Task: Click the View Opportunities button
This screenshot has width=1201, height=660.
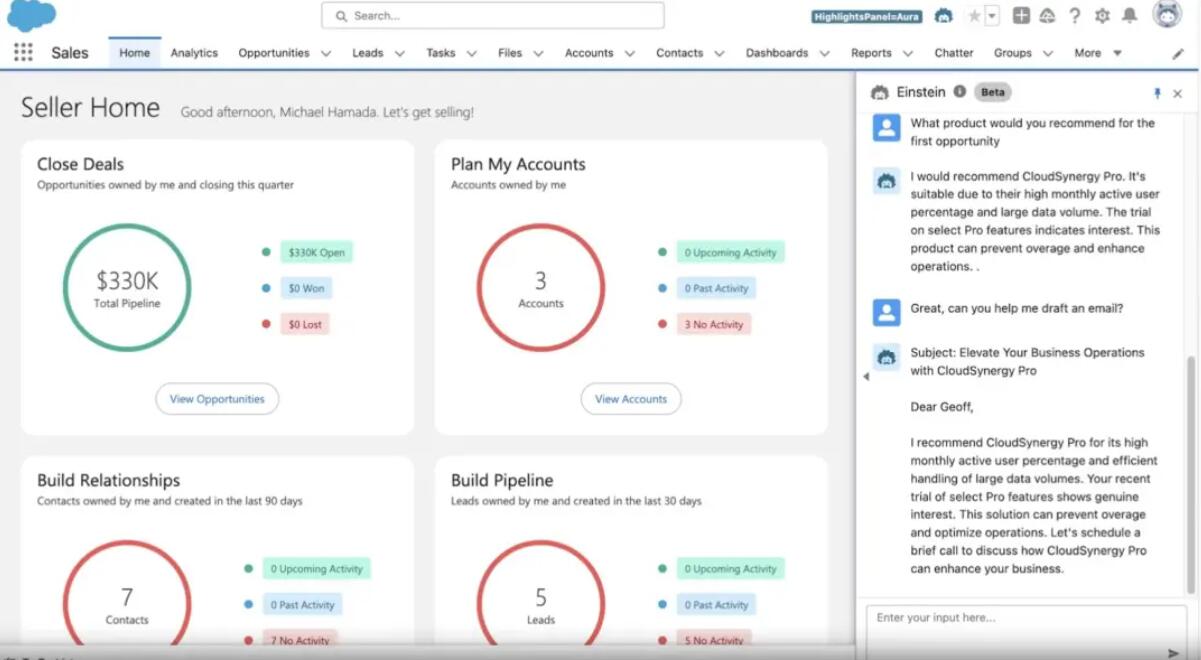Action: tap(217, 399)
